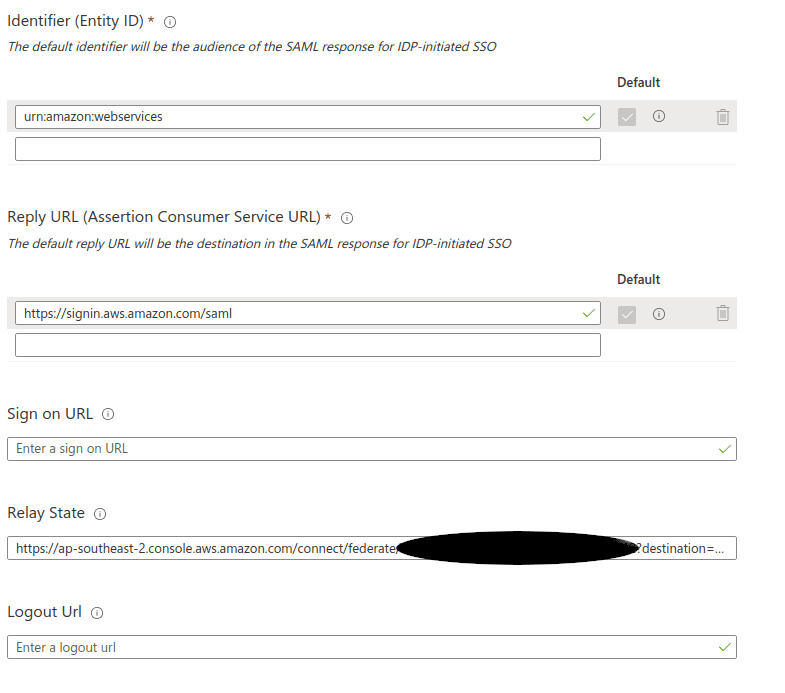Toggle Default checkbox for signin.aws.amazon.com reply URL

point(627,315)
